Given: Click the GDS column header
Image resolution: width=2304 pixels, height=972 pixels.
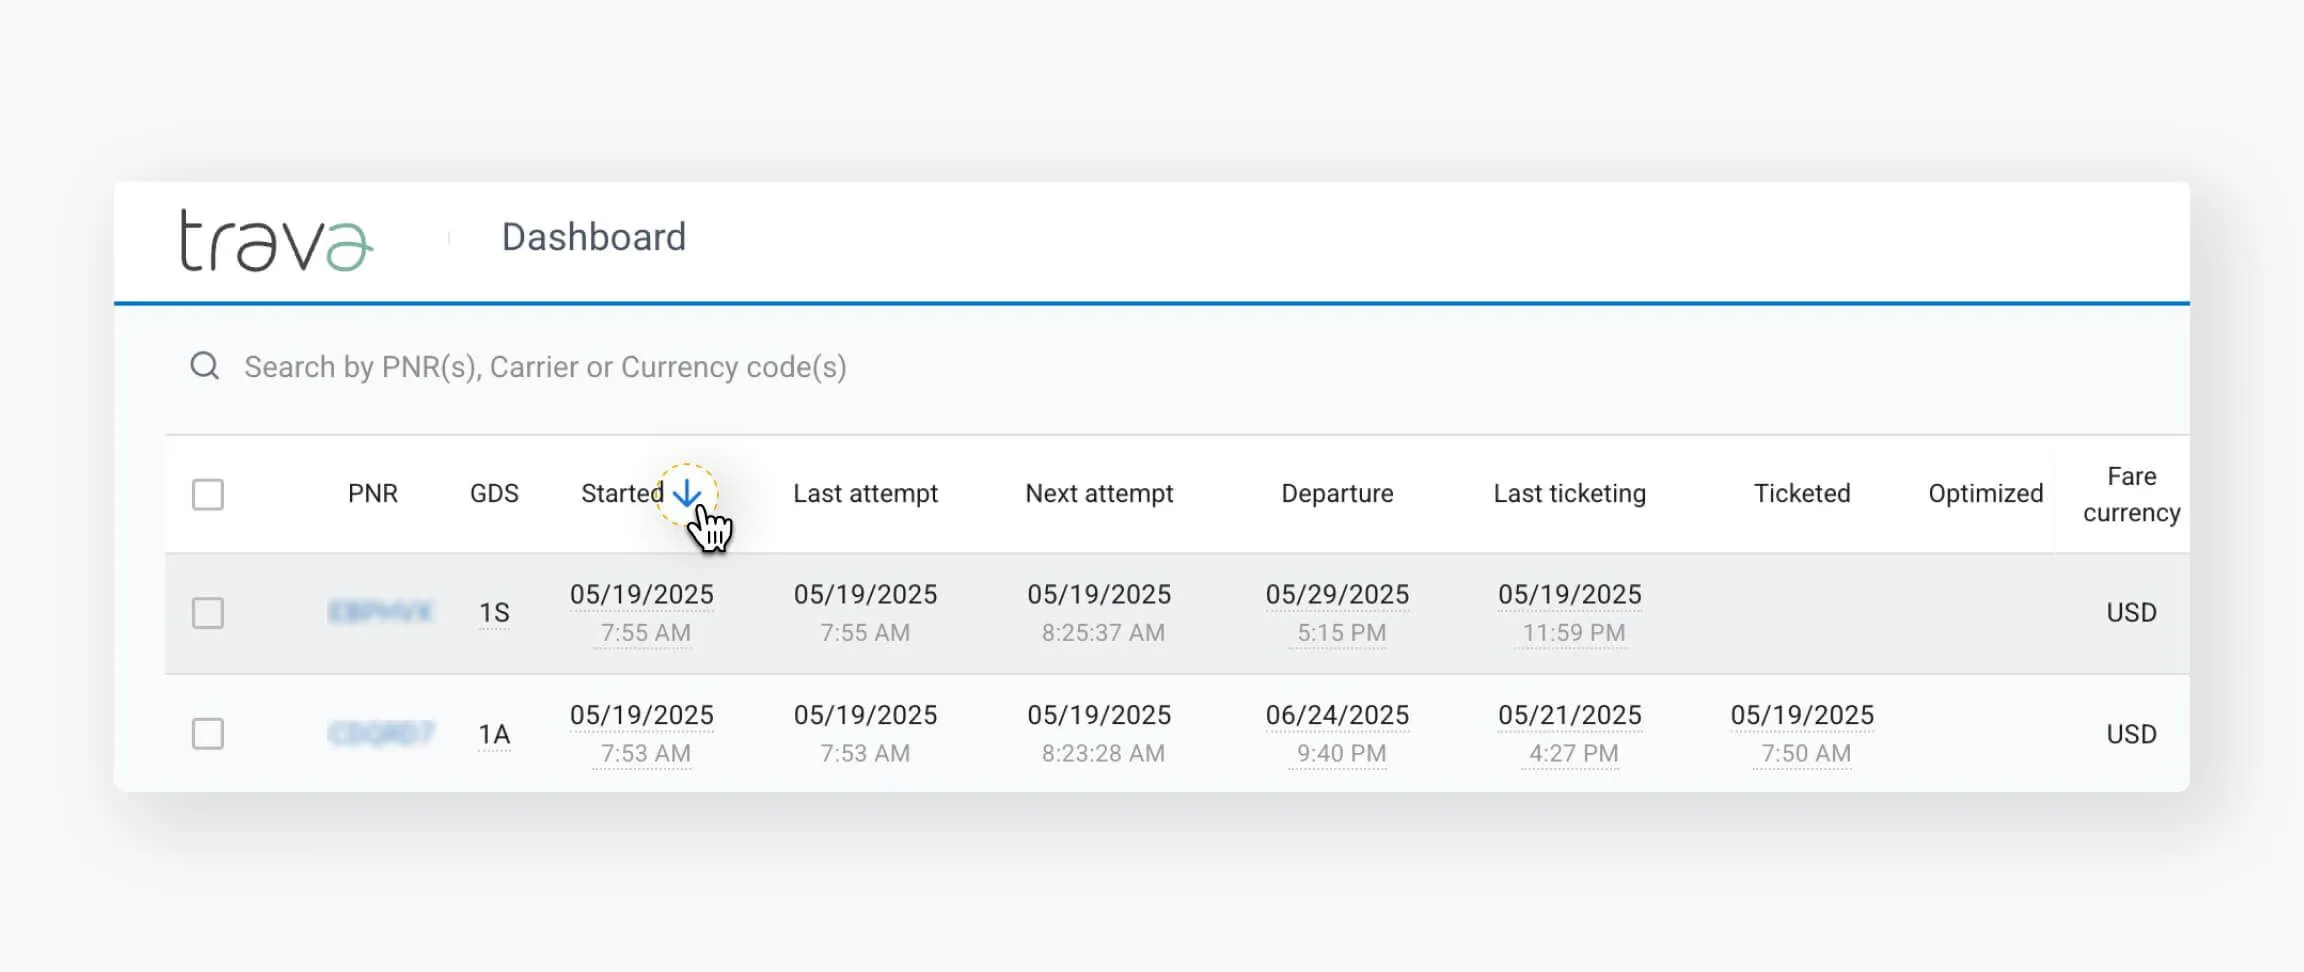Looking at the screenshot, I should click(494, 494).
